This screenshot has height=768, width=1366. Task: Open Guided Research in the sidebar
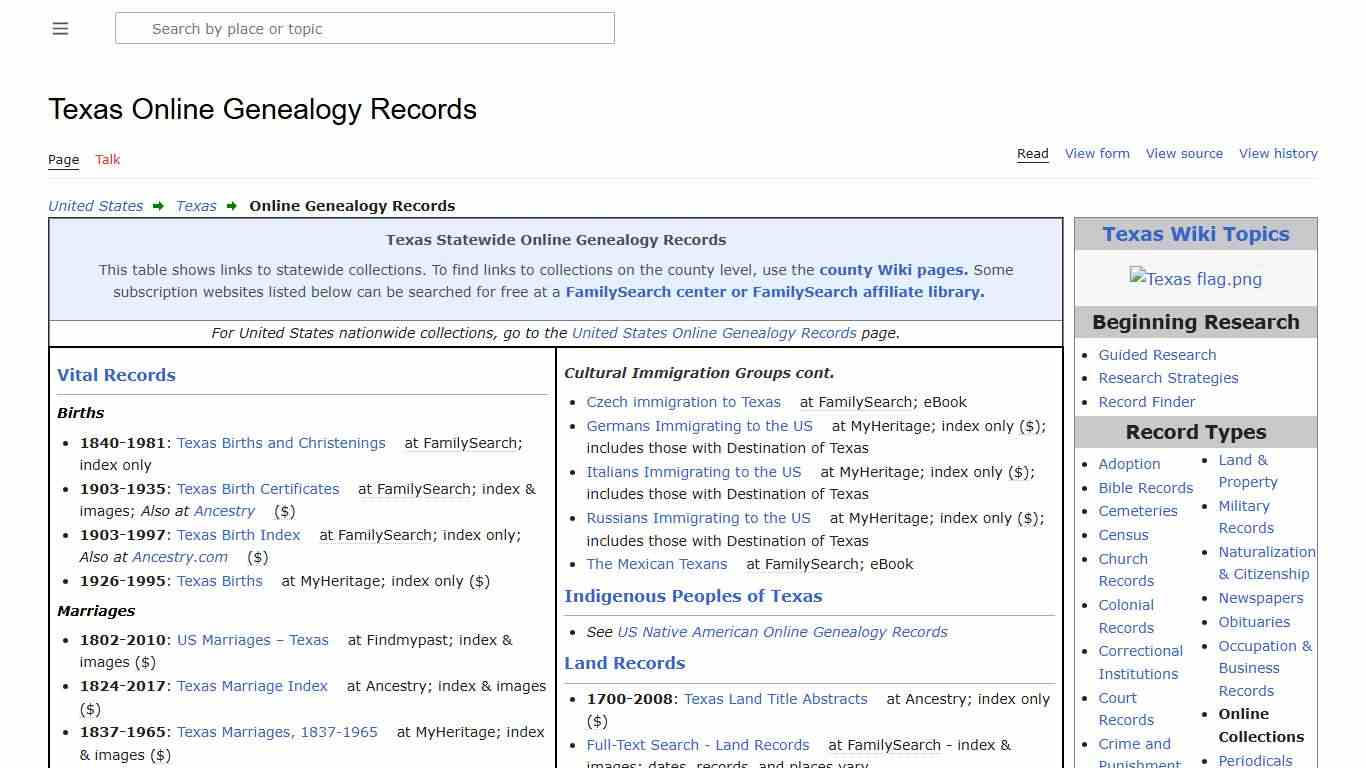pos(1157,355)
